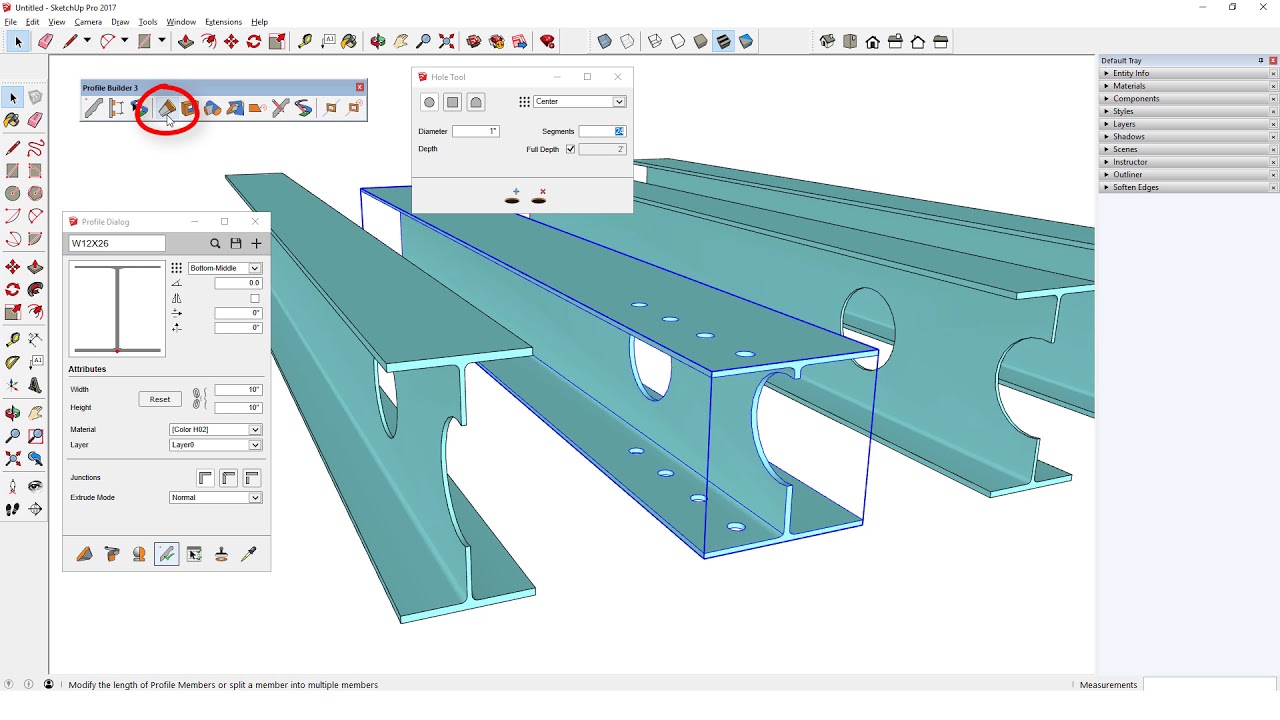Open Build Profile Member tool in Profile Builder toolbar

[93, 108]
